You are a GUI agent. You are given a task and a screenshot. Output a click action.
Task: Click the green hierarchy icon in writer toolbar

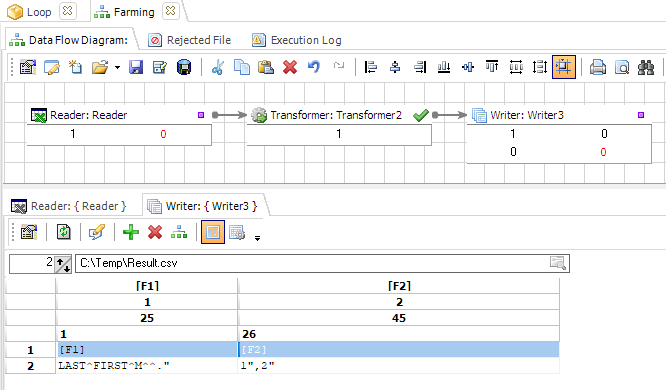179,232
